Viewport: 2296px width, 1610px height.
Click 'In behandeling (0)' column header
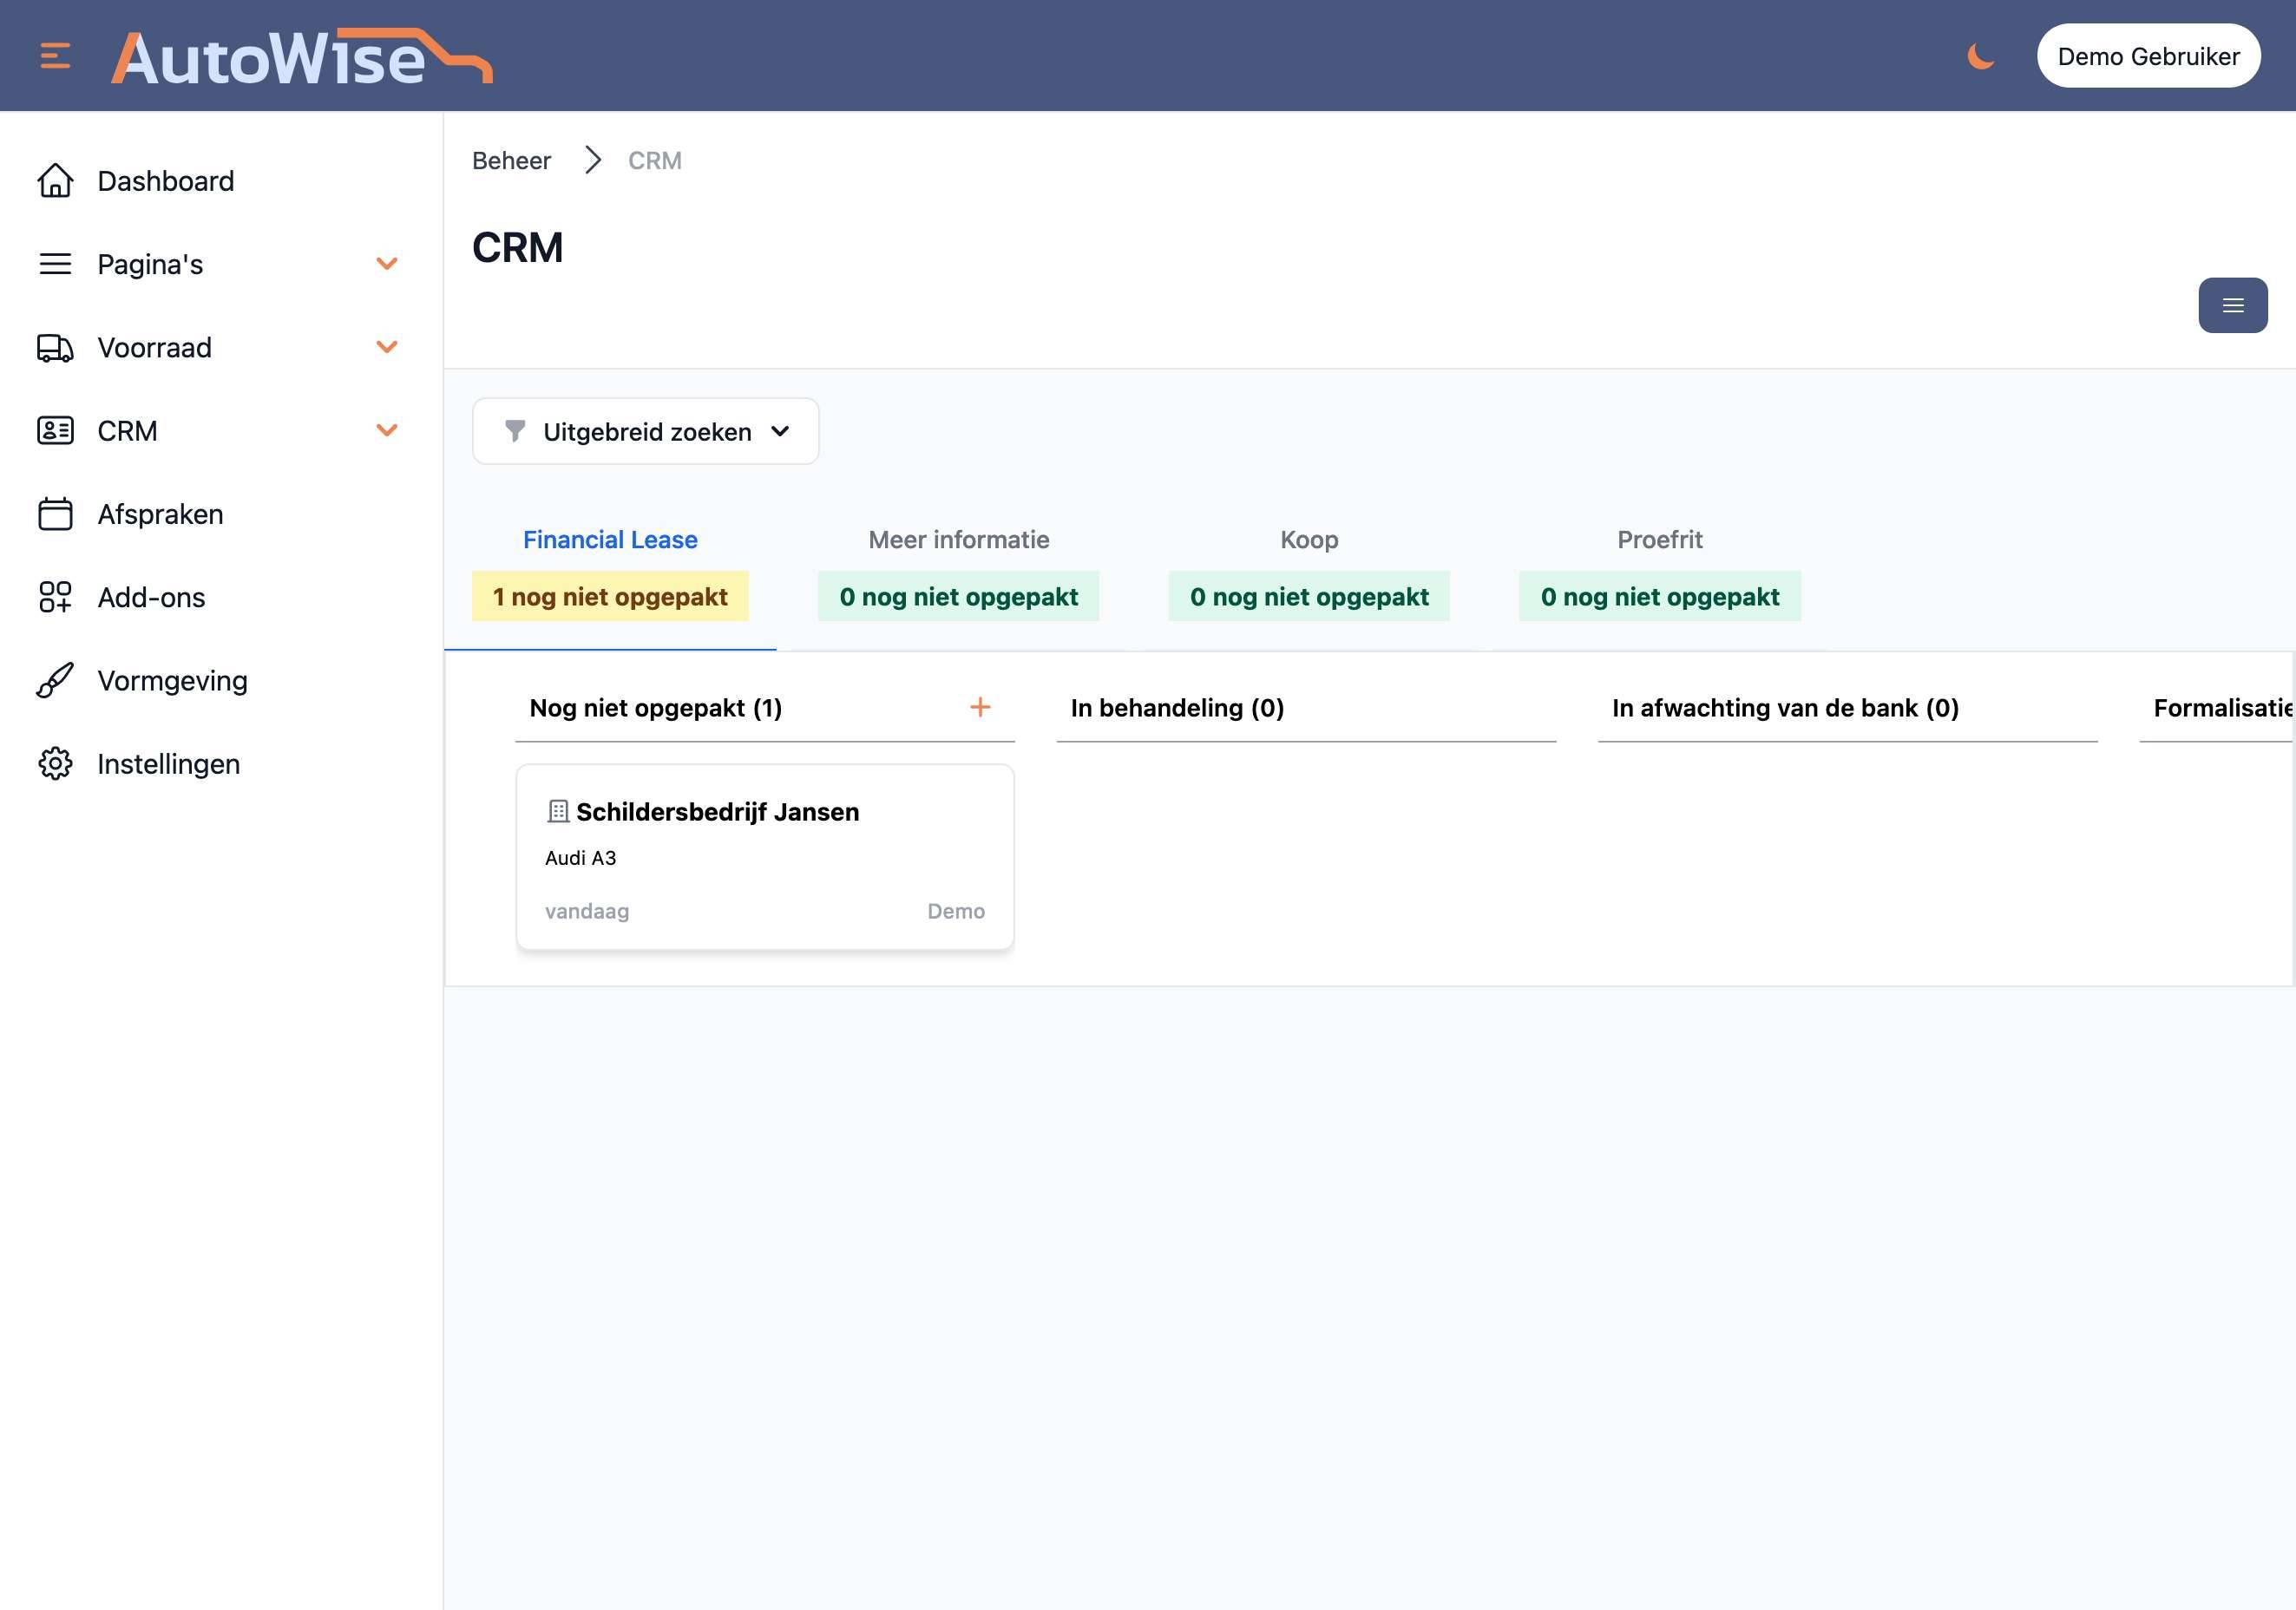click(x=1177, y=708)
